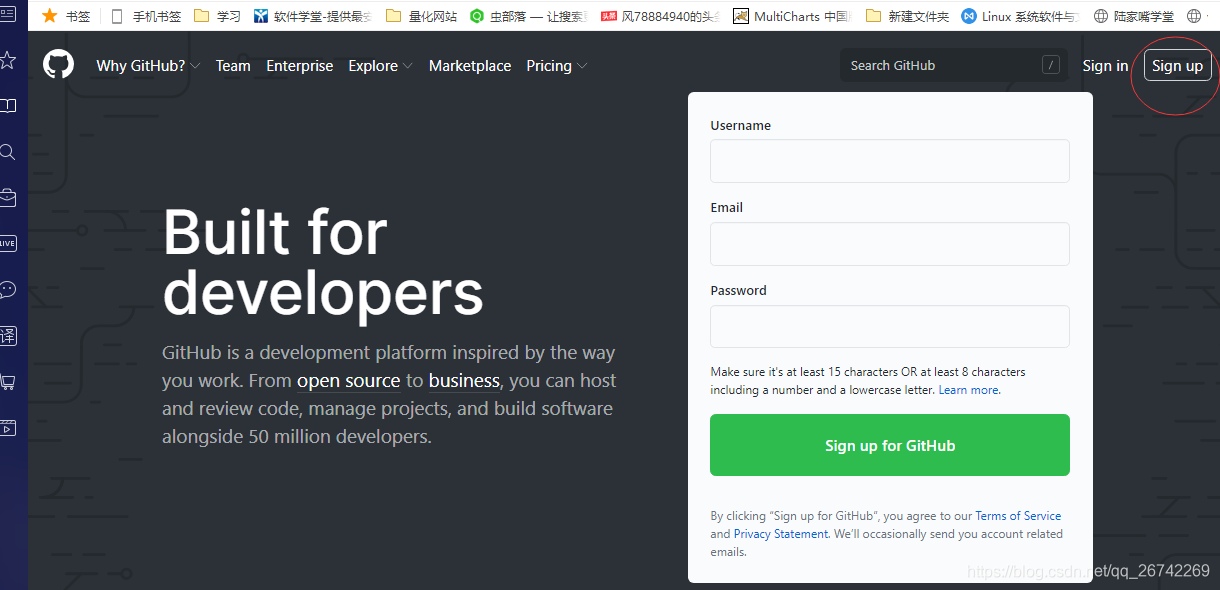Follow the open source link
This screenshot has width=1220, height=590.
pos(348,381)
